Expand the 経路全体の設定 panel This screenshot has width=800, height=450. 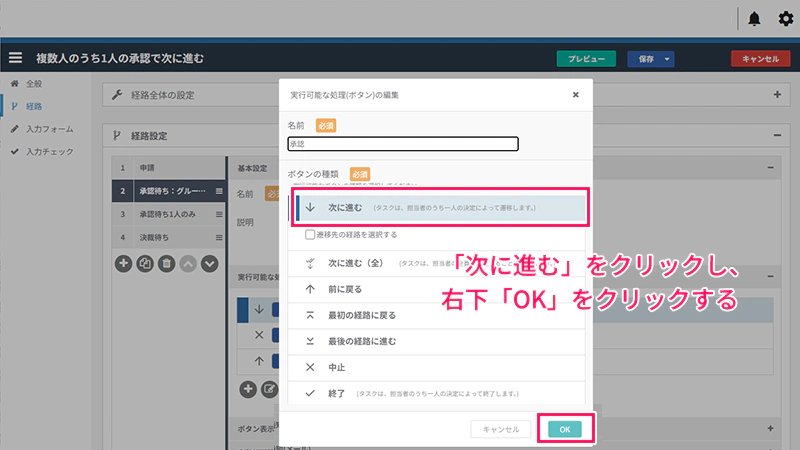tap(777, 95)
